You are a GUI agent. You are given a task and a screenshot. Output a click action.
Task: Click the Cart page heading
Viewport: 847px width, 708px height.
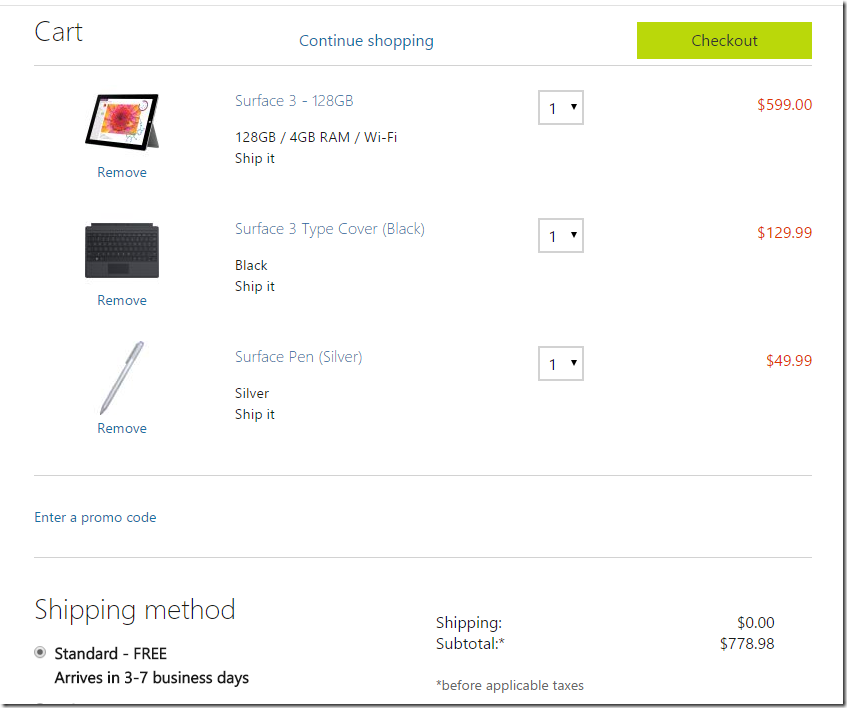[58, 32]
